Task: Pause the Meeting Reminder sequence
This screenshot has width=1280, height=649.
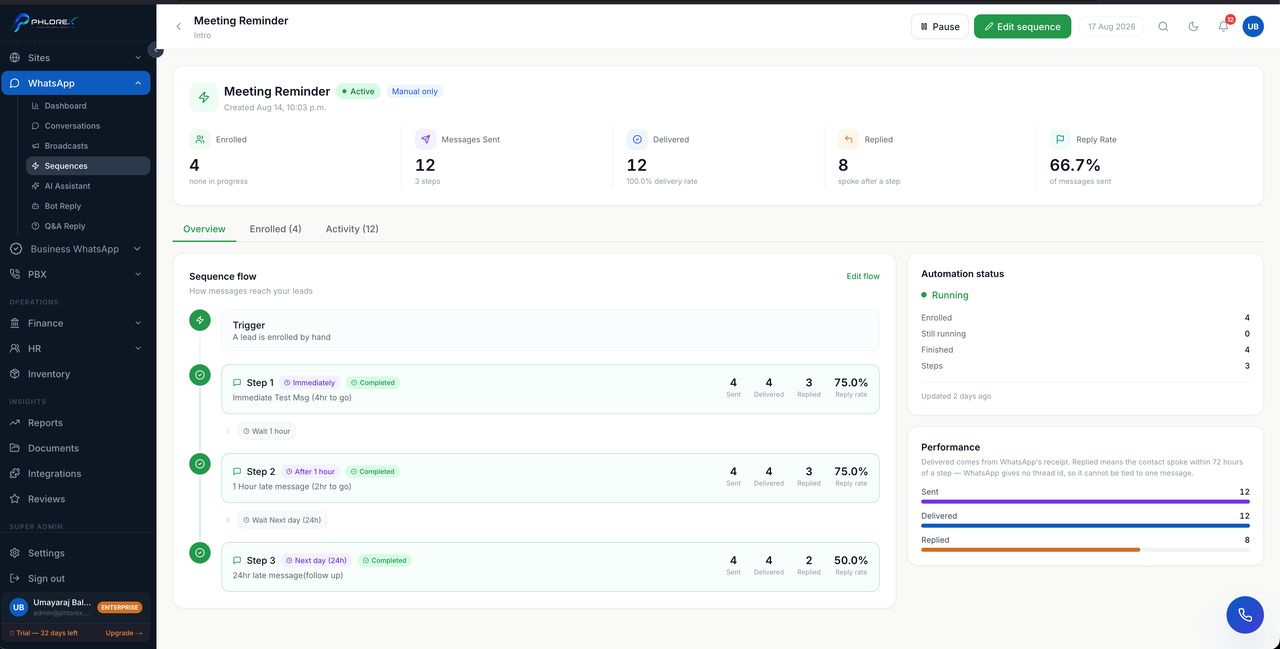Action: click(939, 27)
